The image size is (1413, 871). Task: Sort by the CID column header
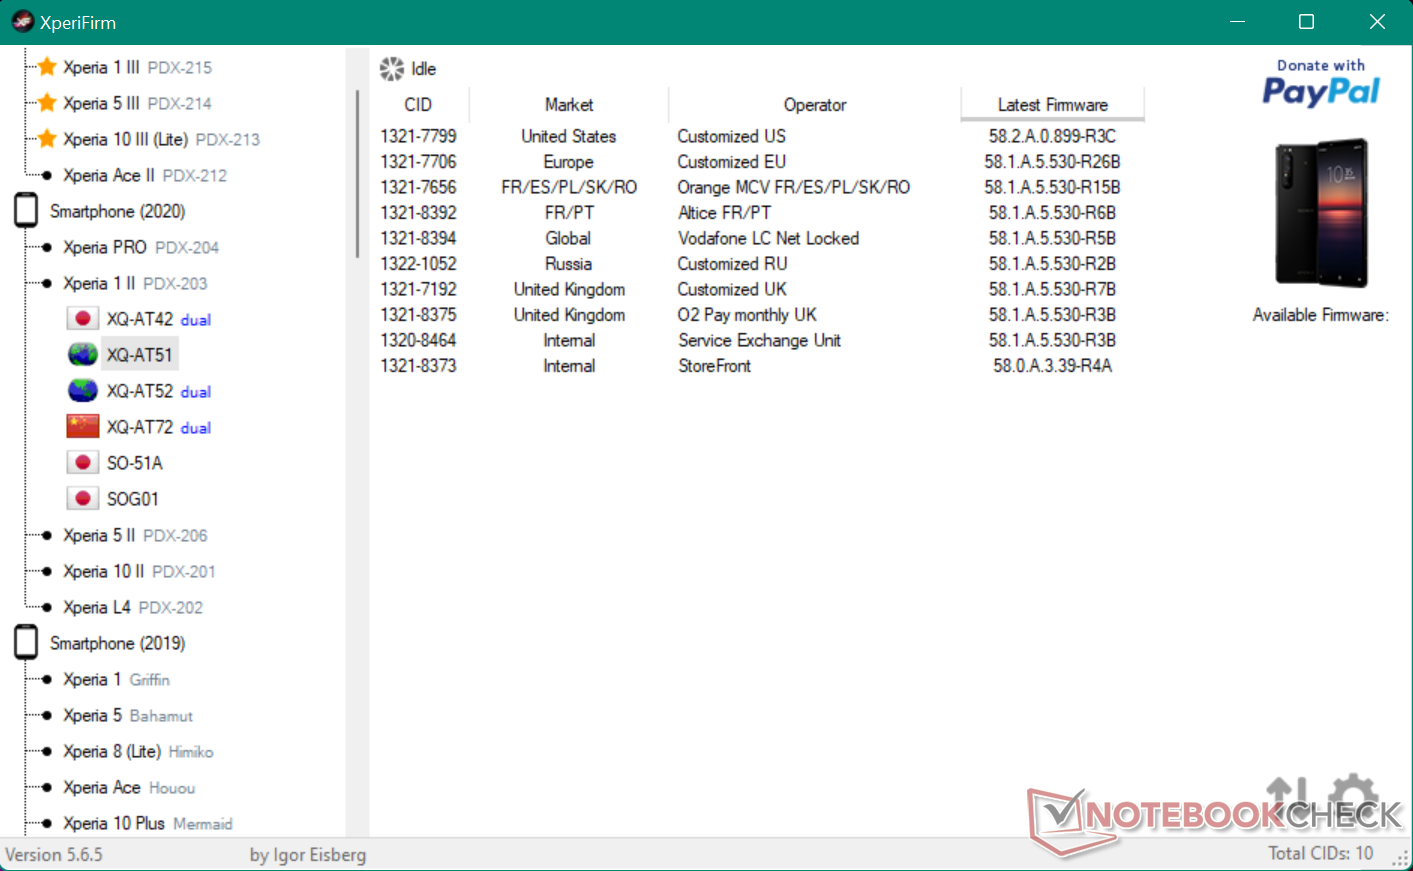pos(418,105)
